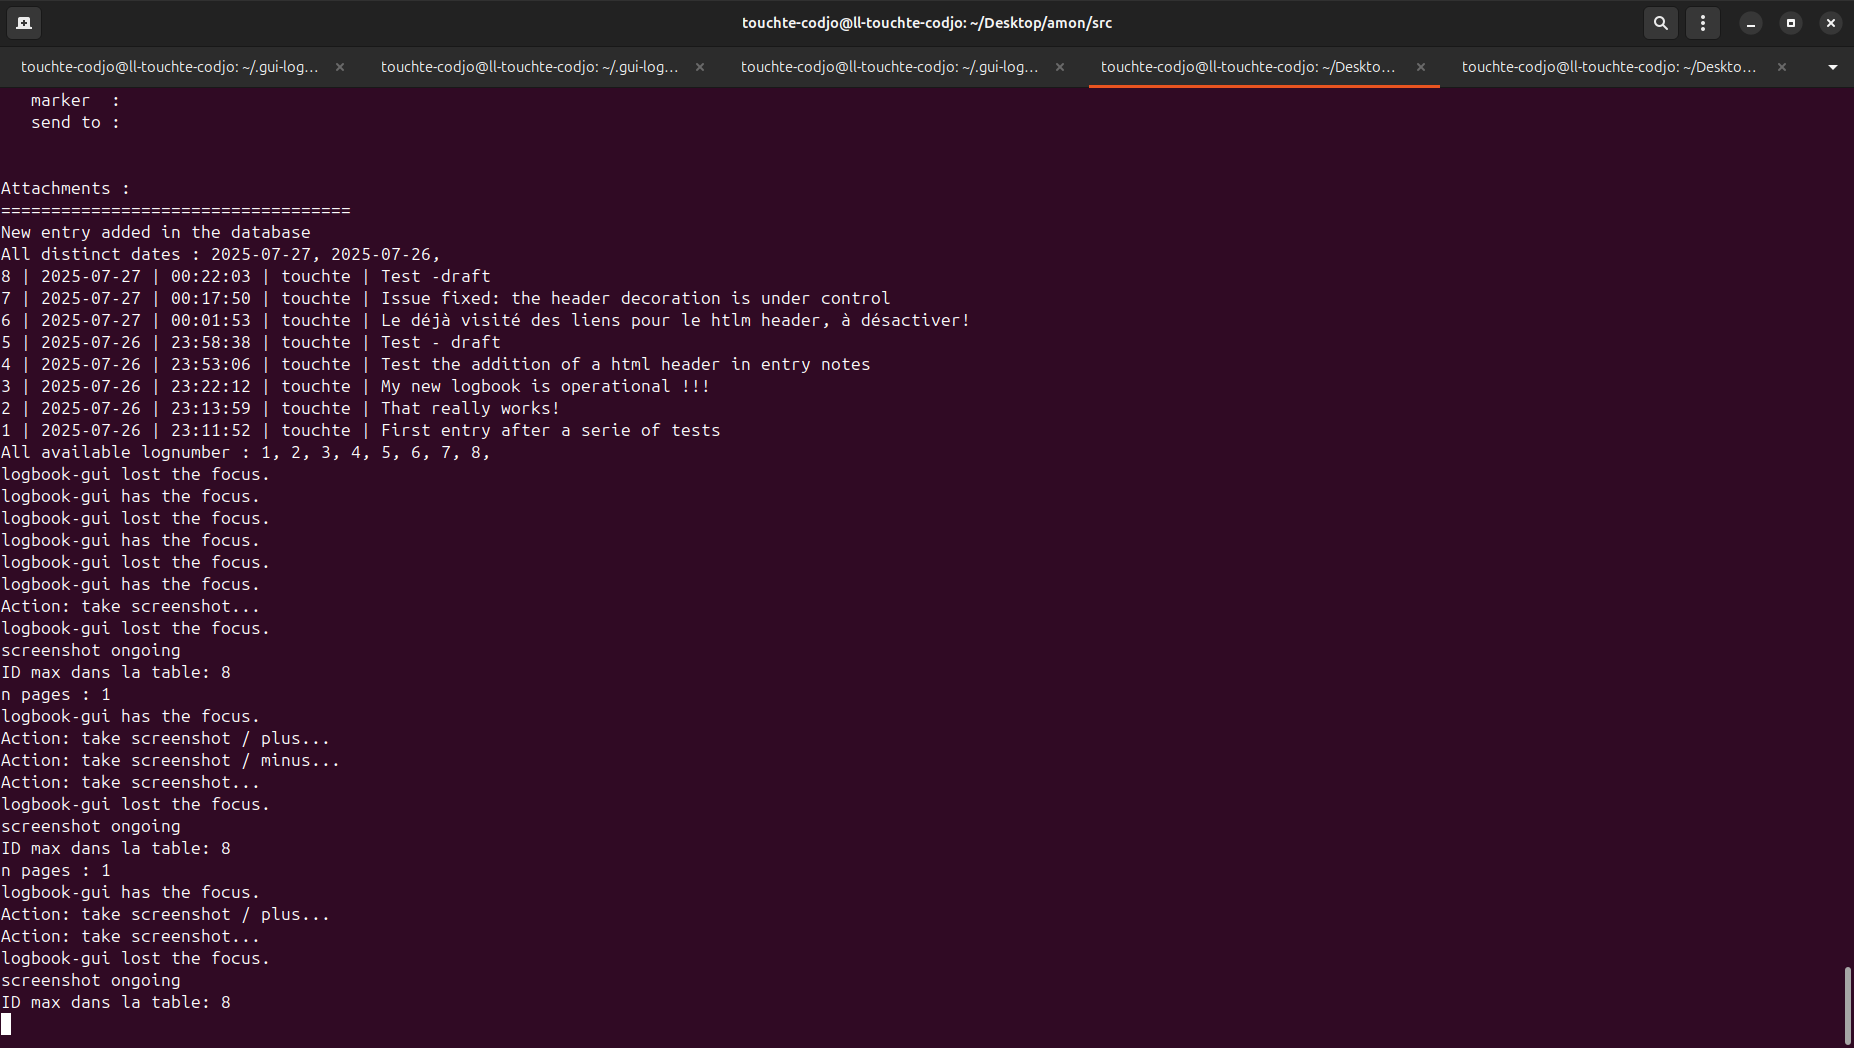Click log row 2 'That really works!'
Image resolution: width=1854 pixels, height=1048 pixels.
[x=281, y=408]
